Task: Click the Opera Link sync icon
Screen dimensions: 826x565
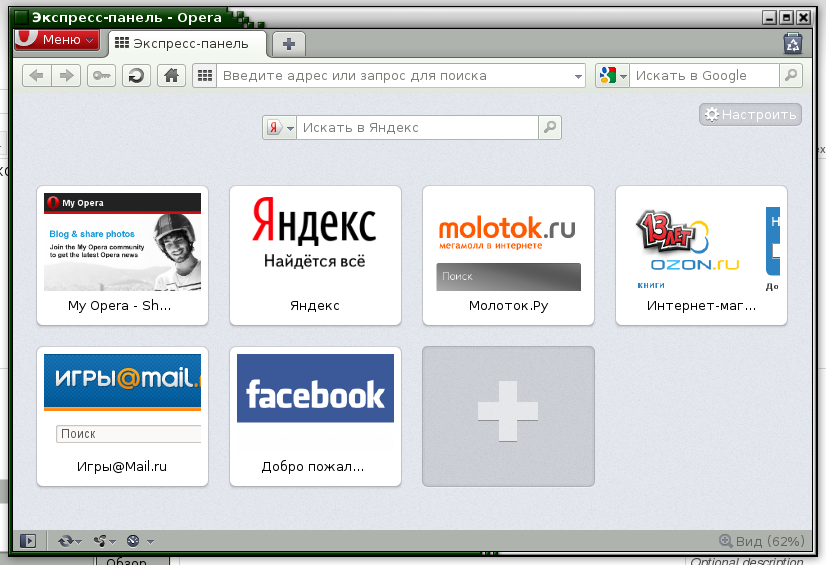Action: pyautogui.click(x=66, y=541)
